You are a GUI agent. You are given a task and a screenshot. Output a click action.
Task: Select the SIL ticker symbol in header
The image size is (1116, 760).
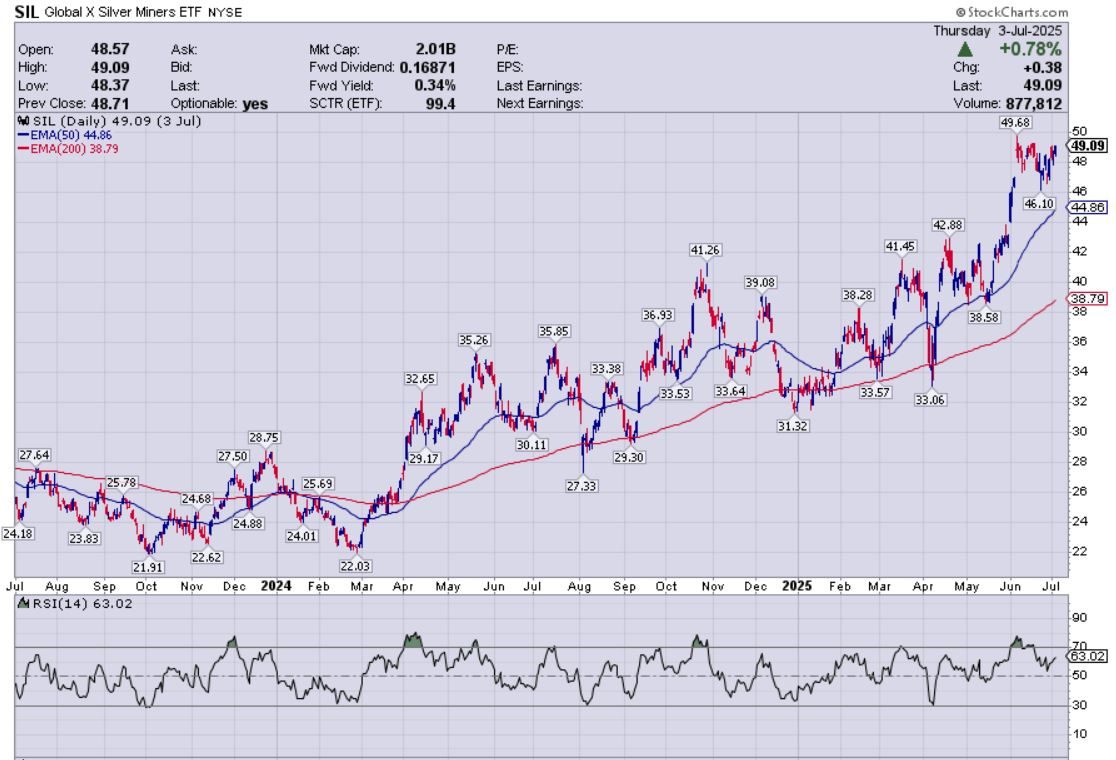[26, 12]
